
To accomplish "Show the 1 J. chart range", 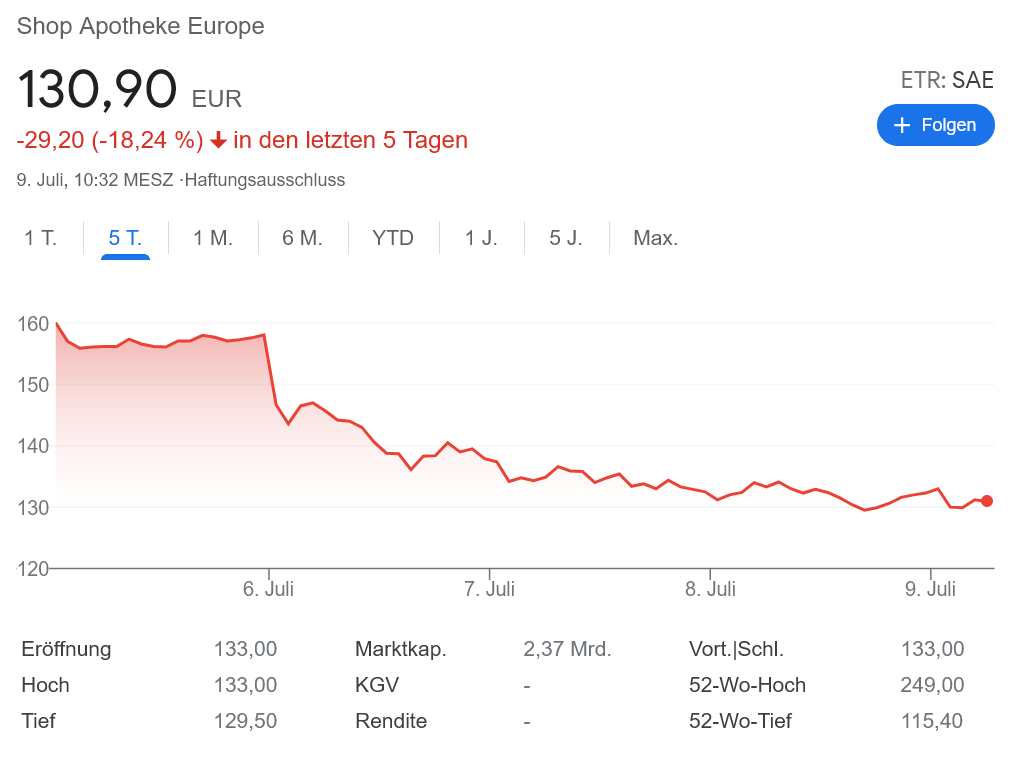I will tap(481, 238).
